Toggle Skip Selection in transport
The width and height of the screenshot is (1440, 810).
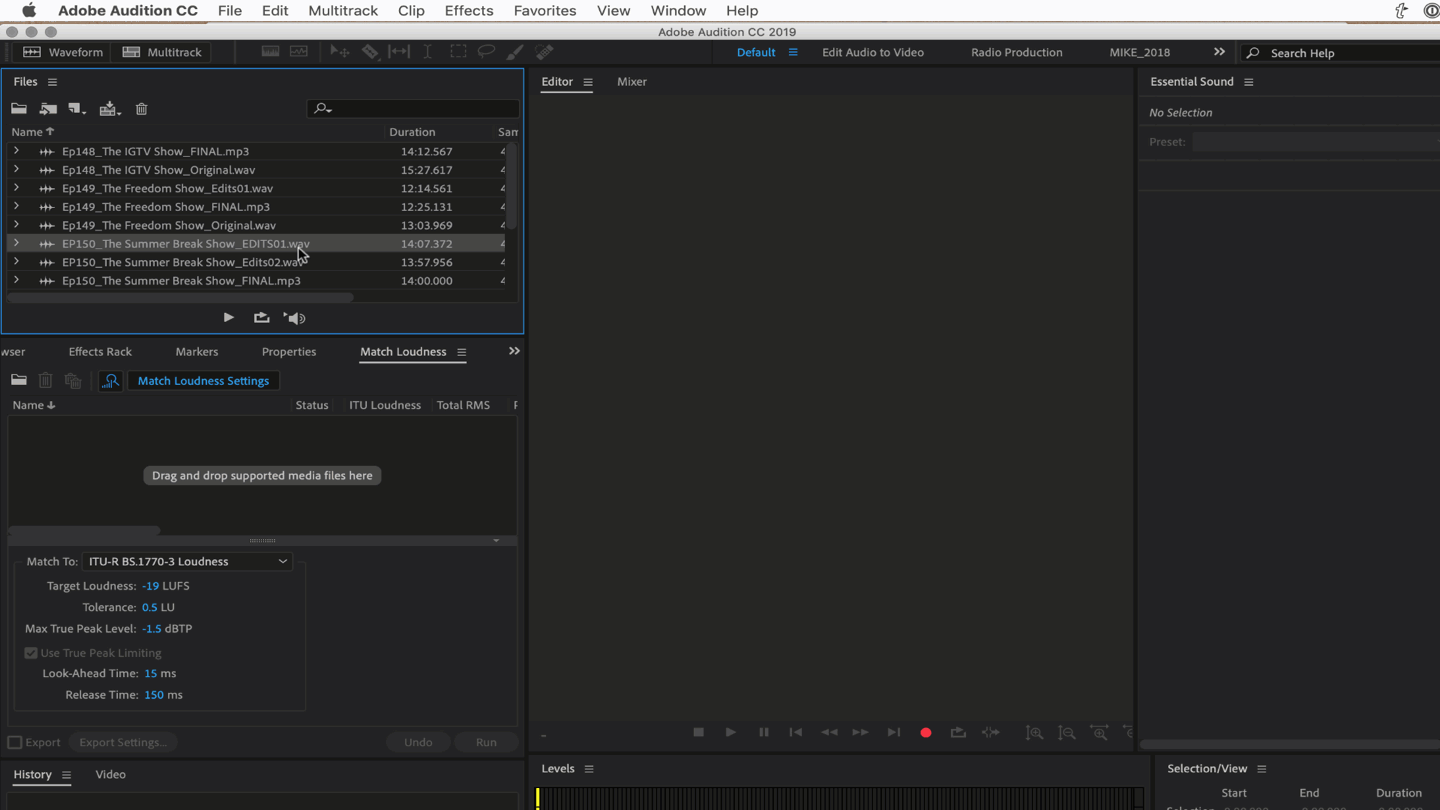click(991, 733)
